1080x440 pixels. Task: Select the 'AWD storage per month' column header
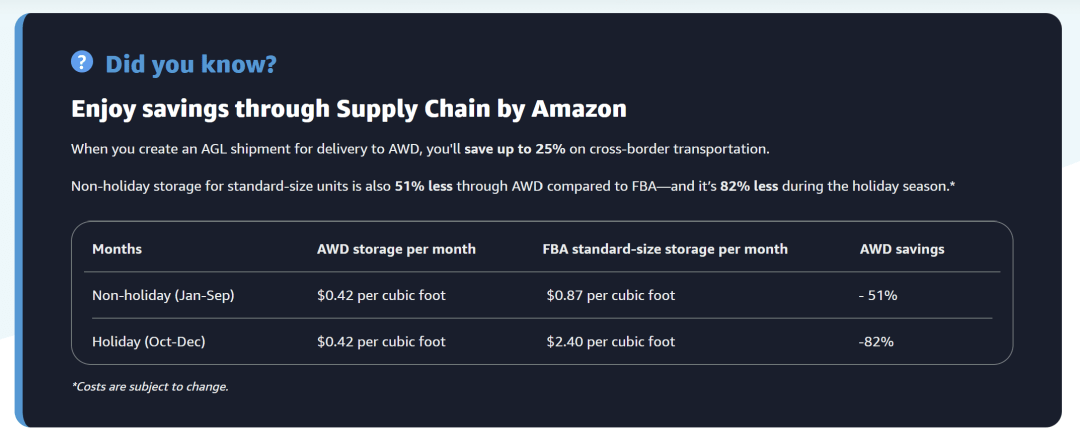pos(396,249)
